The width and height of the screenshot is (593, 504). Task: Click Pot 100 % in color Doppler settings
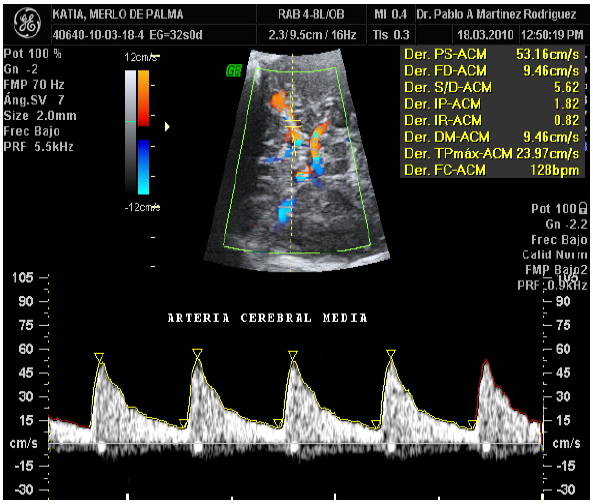(x=33, y=54)
